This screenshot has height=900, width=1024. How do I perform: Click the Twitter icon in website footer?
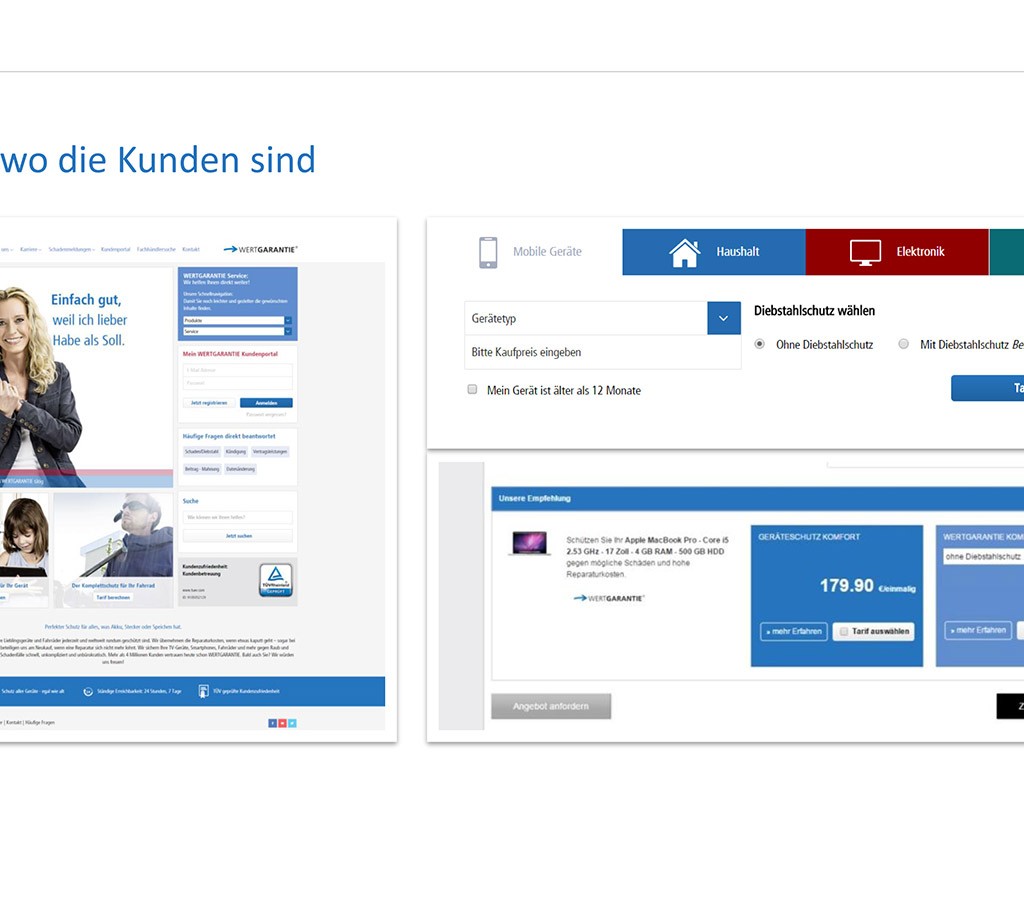[293, 723]
